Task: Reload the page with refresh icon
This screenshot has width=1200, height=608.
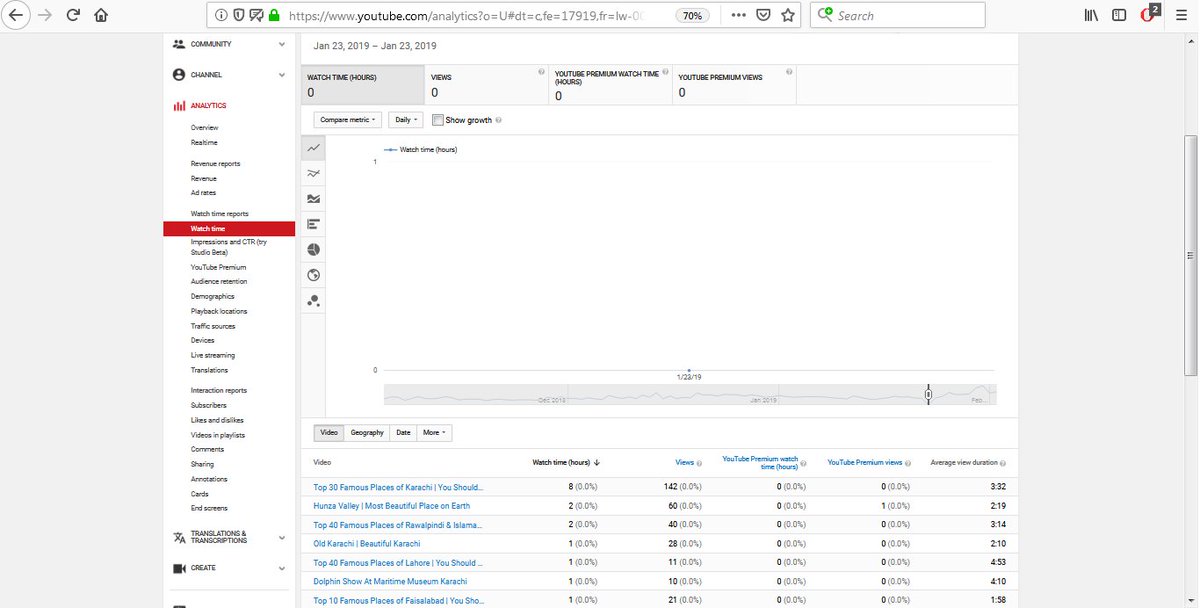Action: (x=73, y=15)
